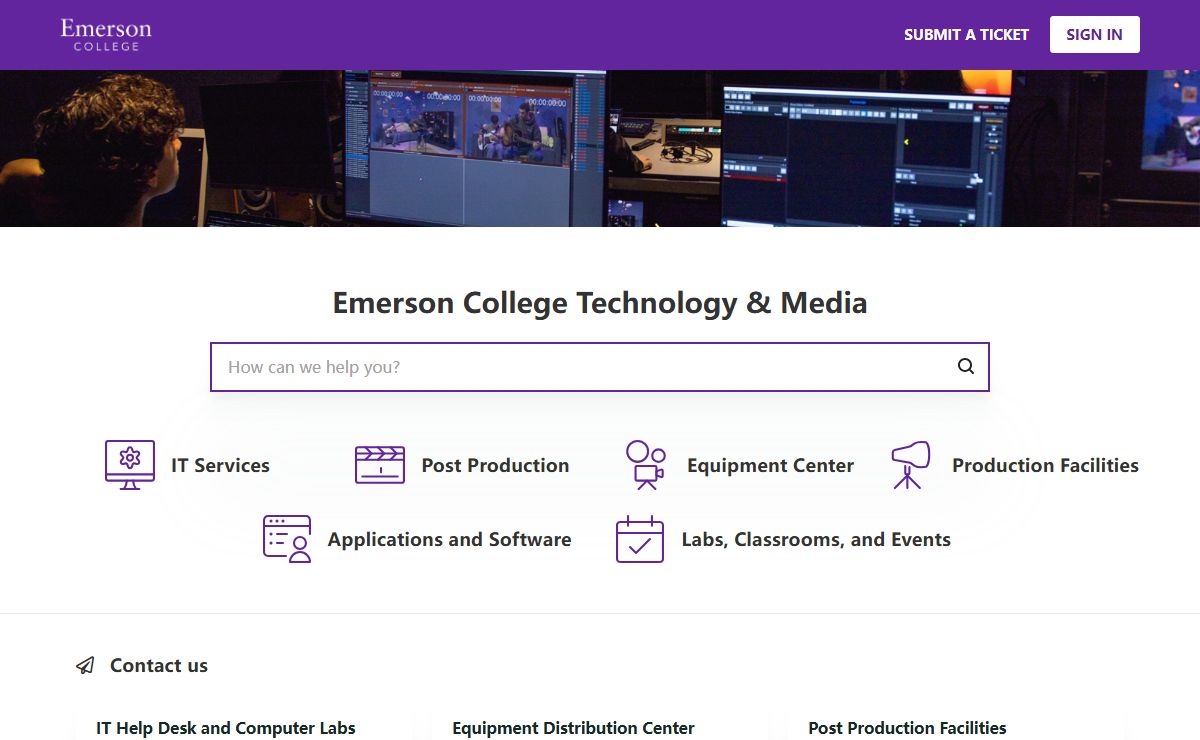Screen dimensions: 1200x740
Task: Click the Equipment Center camera icon
Action: point(646,465)
